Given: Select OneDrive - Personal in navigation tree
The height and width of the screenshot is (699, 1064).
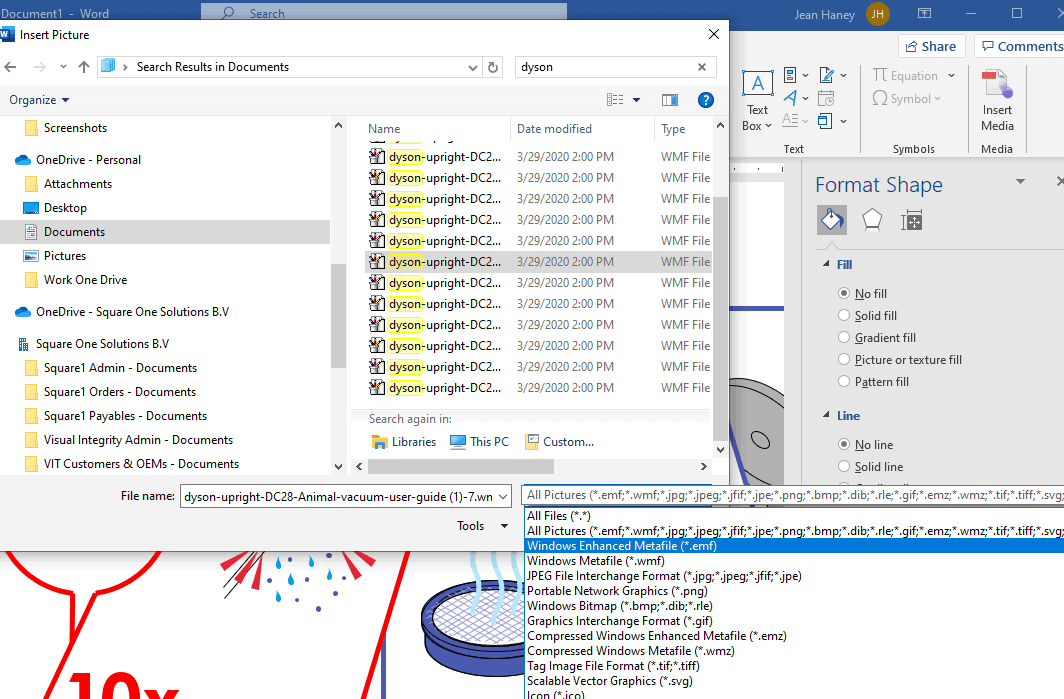Looking at the screenshot, I should tap(88, 159).
